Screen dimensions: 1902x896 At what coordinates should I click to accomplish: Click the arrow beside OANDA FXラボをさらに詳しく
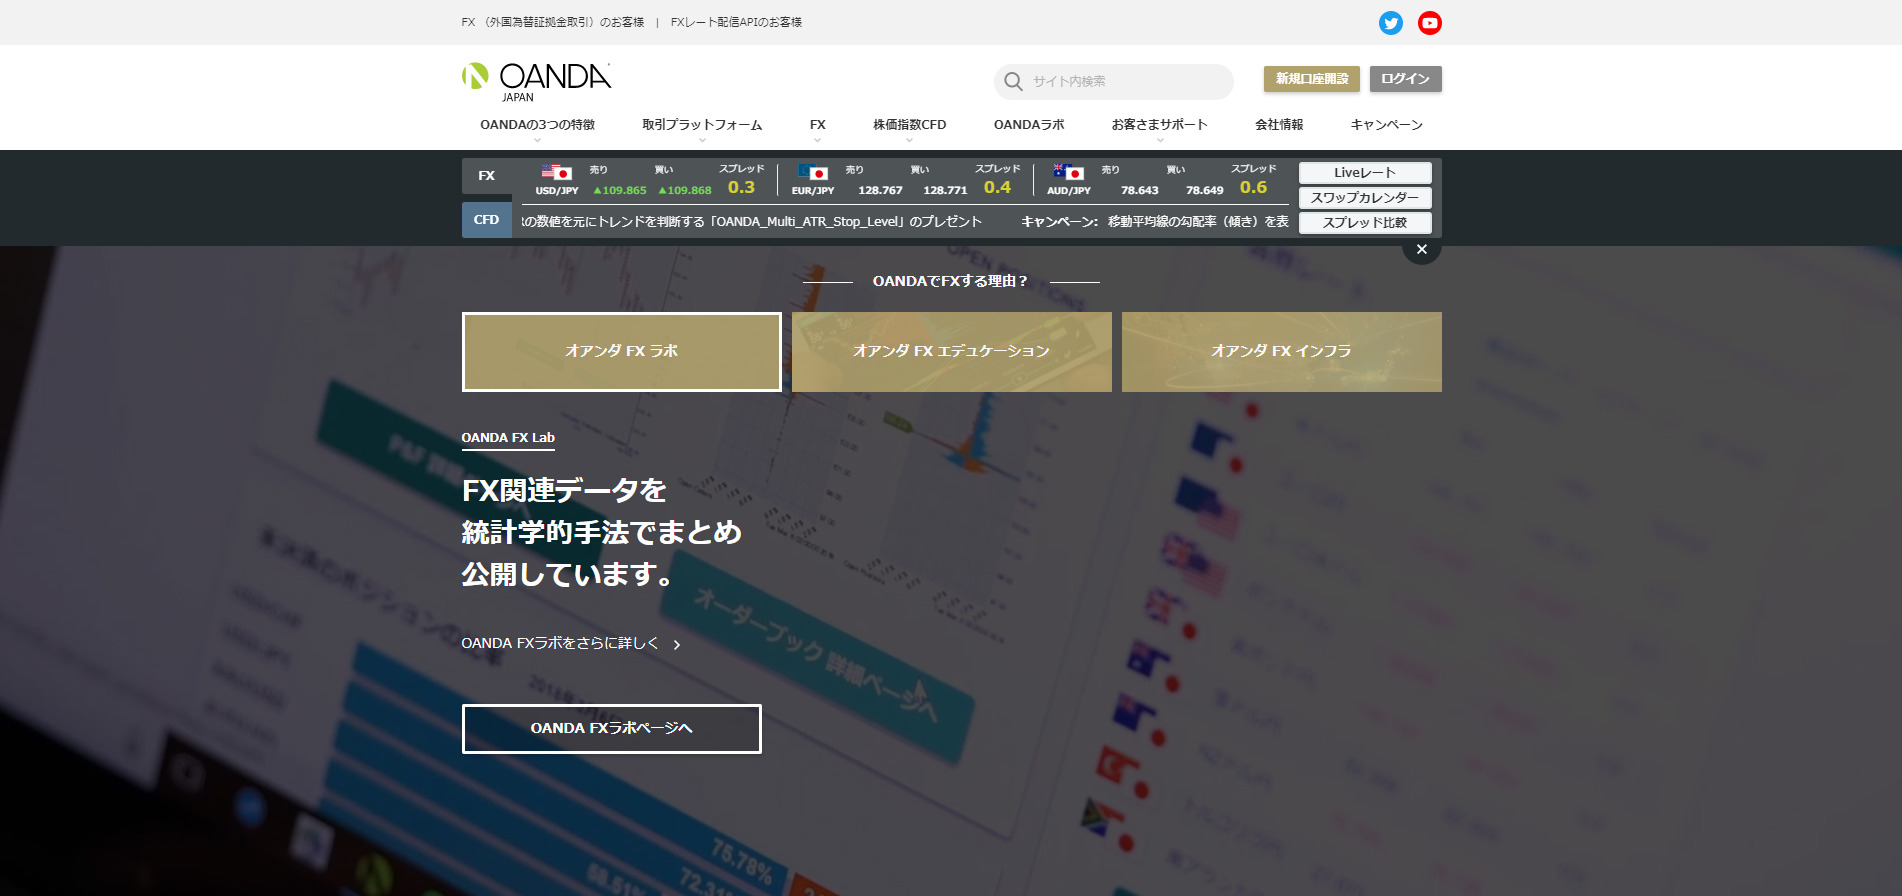click(x=677, y=645)
